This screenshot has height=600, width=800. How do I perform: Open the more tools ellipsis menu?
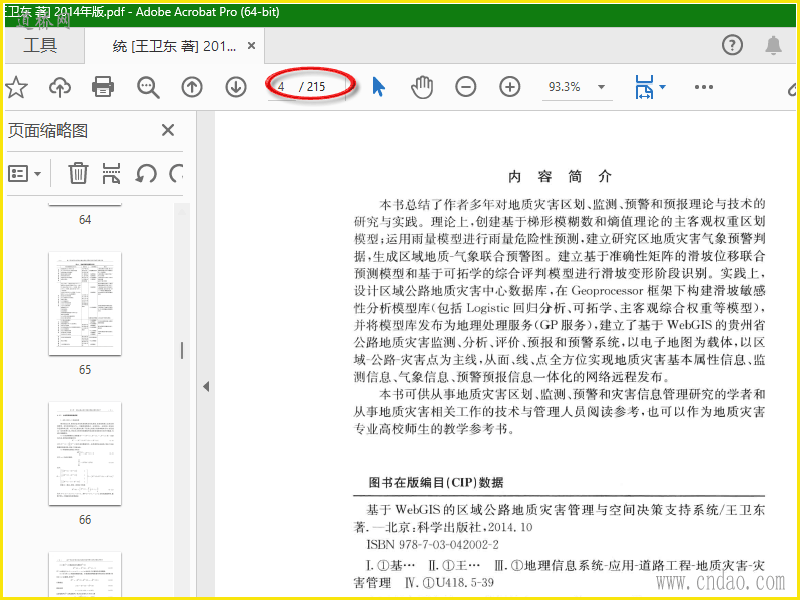pos(704,87)
